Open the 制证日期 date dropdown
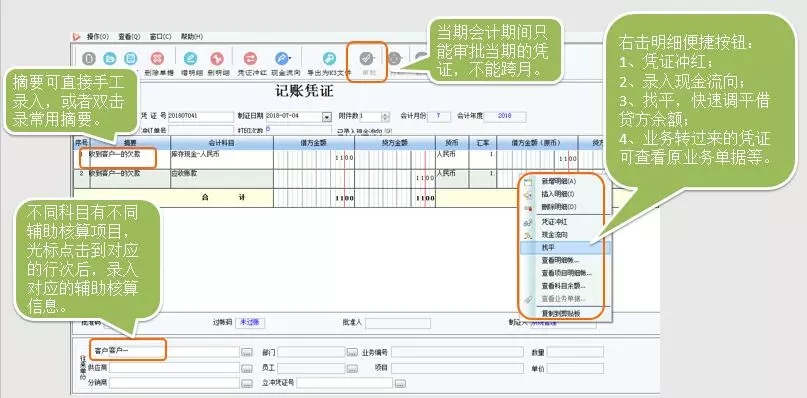 [327, 117]
